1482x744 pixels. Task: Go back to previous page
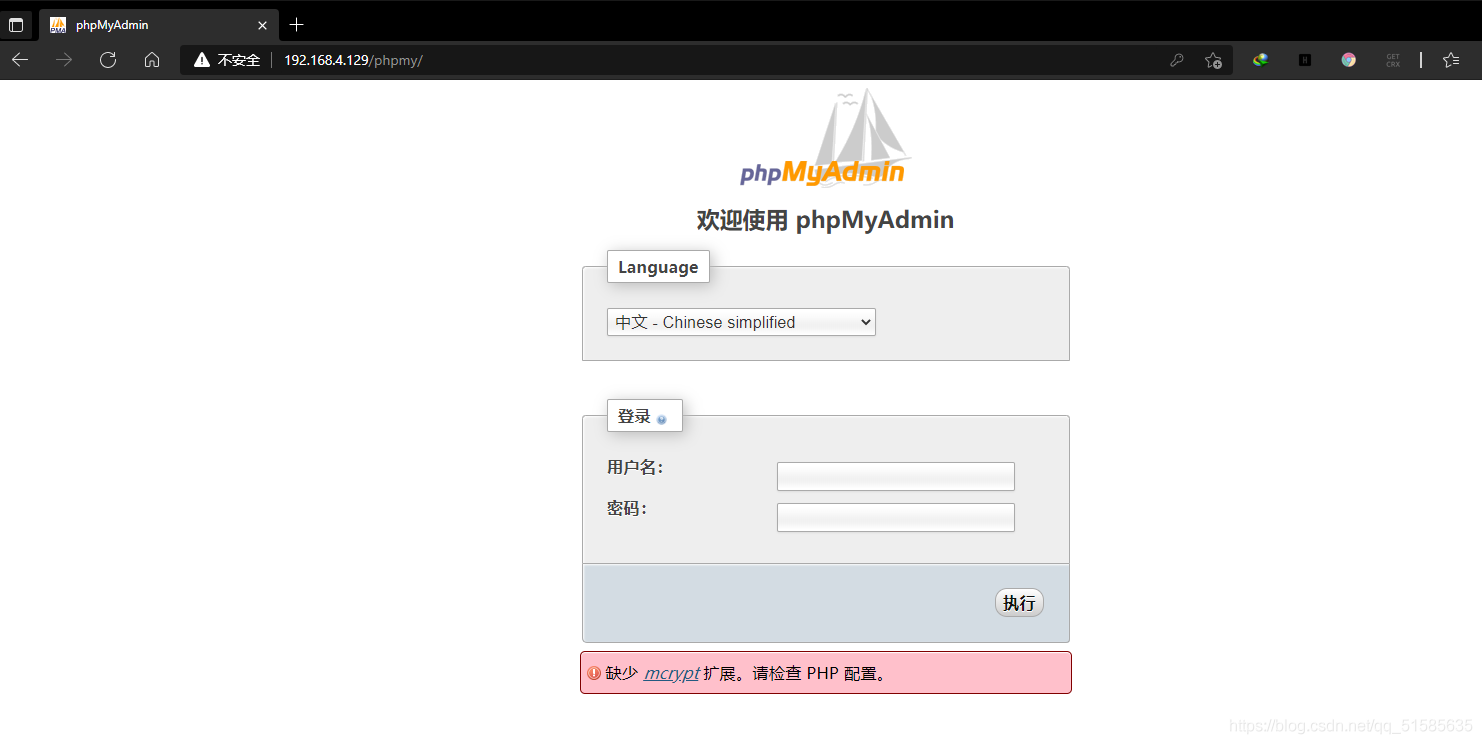[x=20, y=60]
